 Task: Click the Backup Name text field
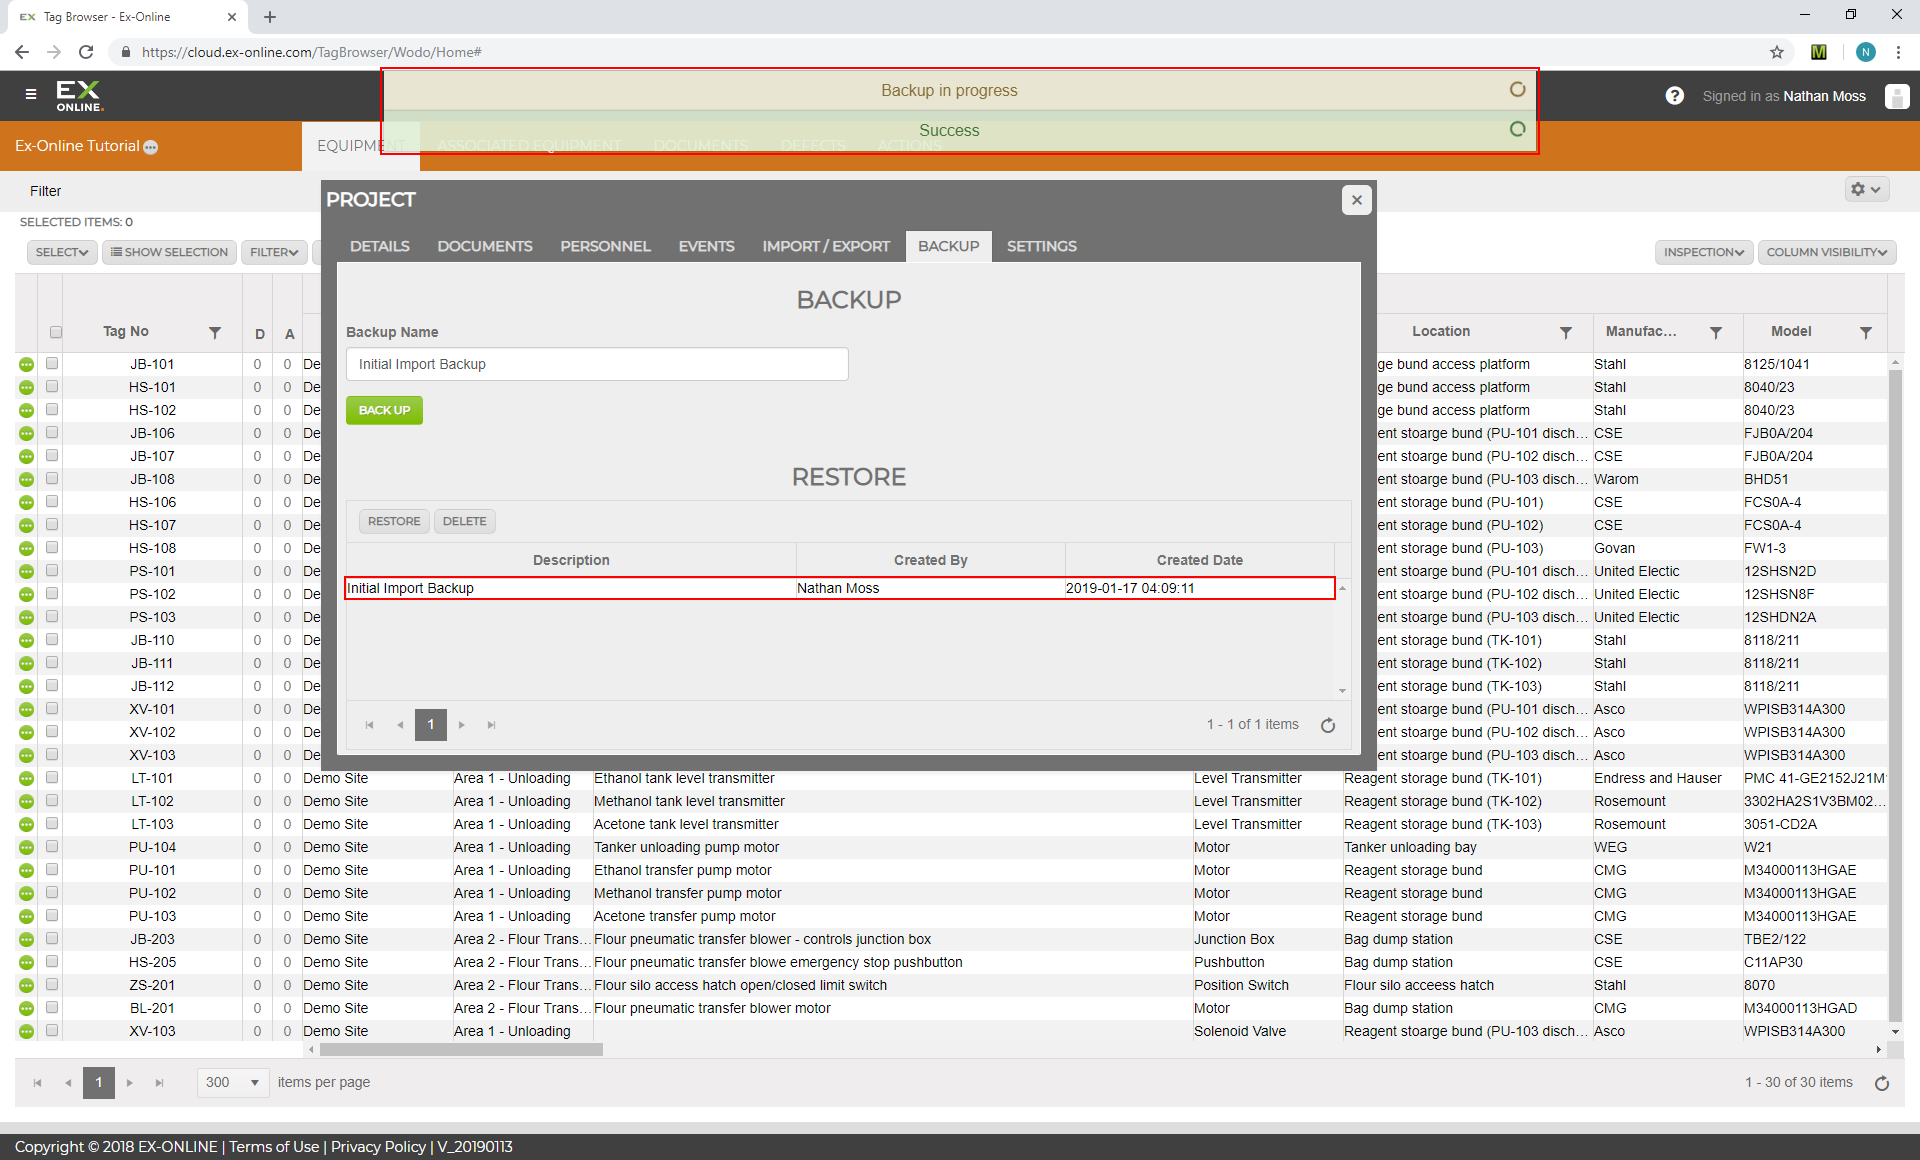click(597, 364)
